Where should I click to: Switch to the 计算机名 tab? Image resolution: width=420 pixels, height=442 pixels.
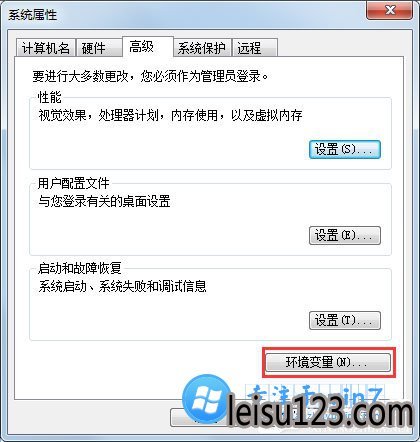46,48
